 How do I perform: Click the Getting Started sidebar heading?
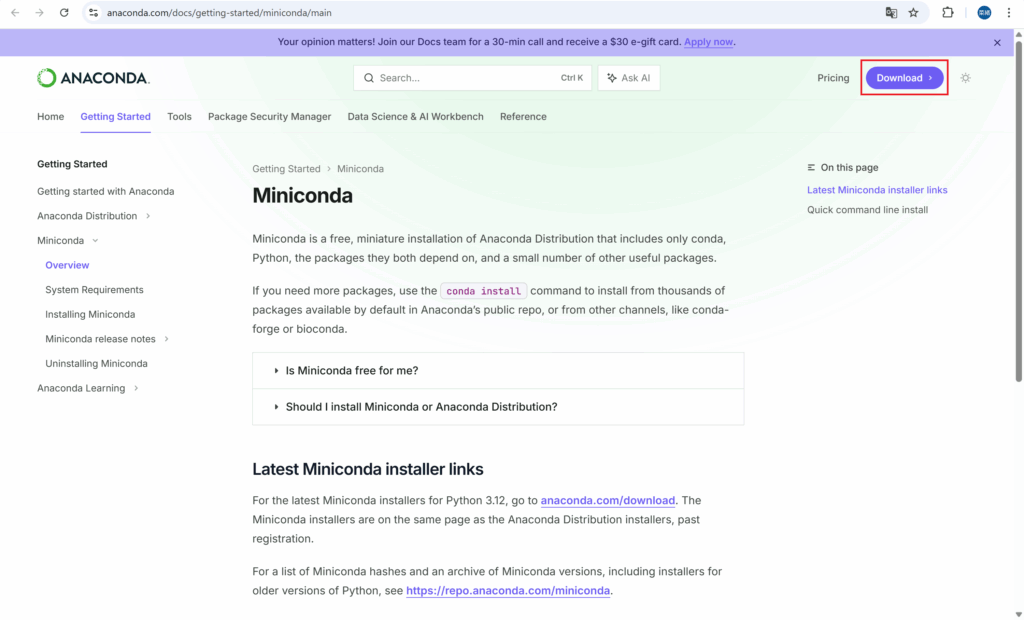click(72, 164)
